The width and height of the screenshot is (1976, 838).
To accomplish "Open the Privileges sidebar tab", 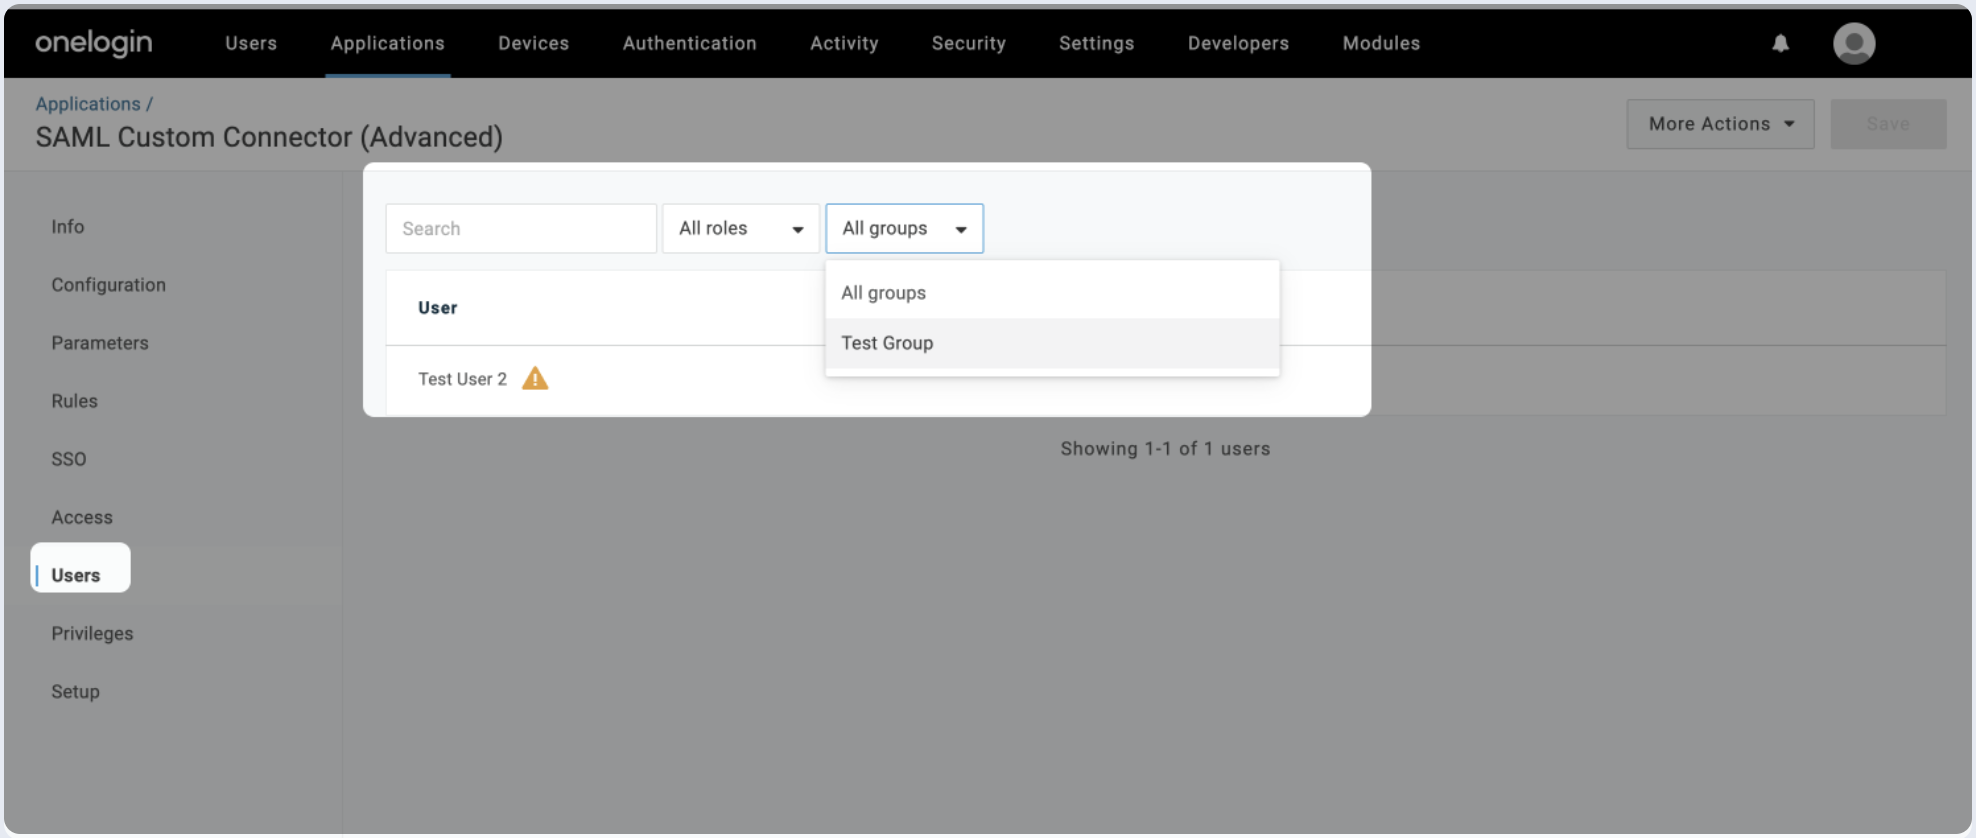I will 92,633.
